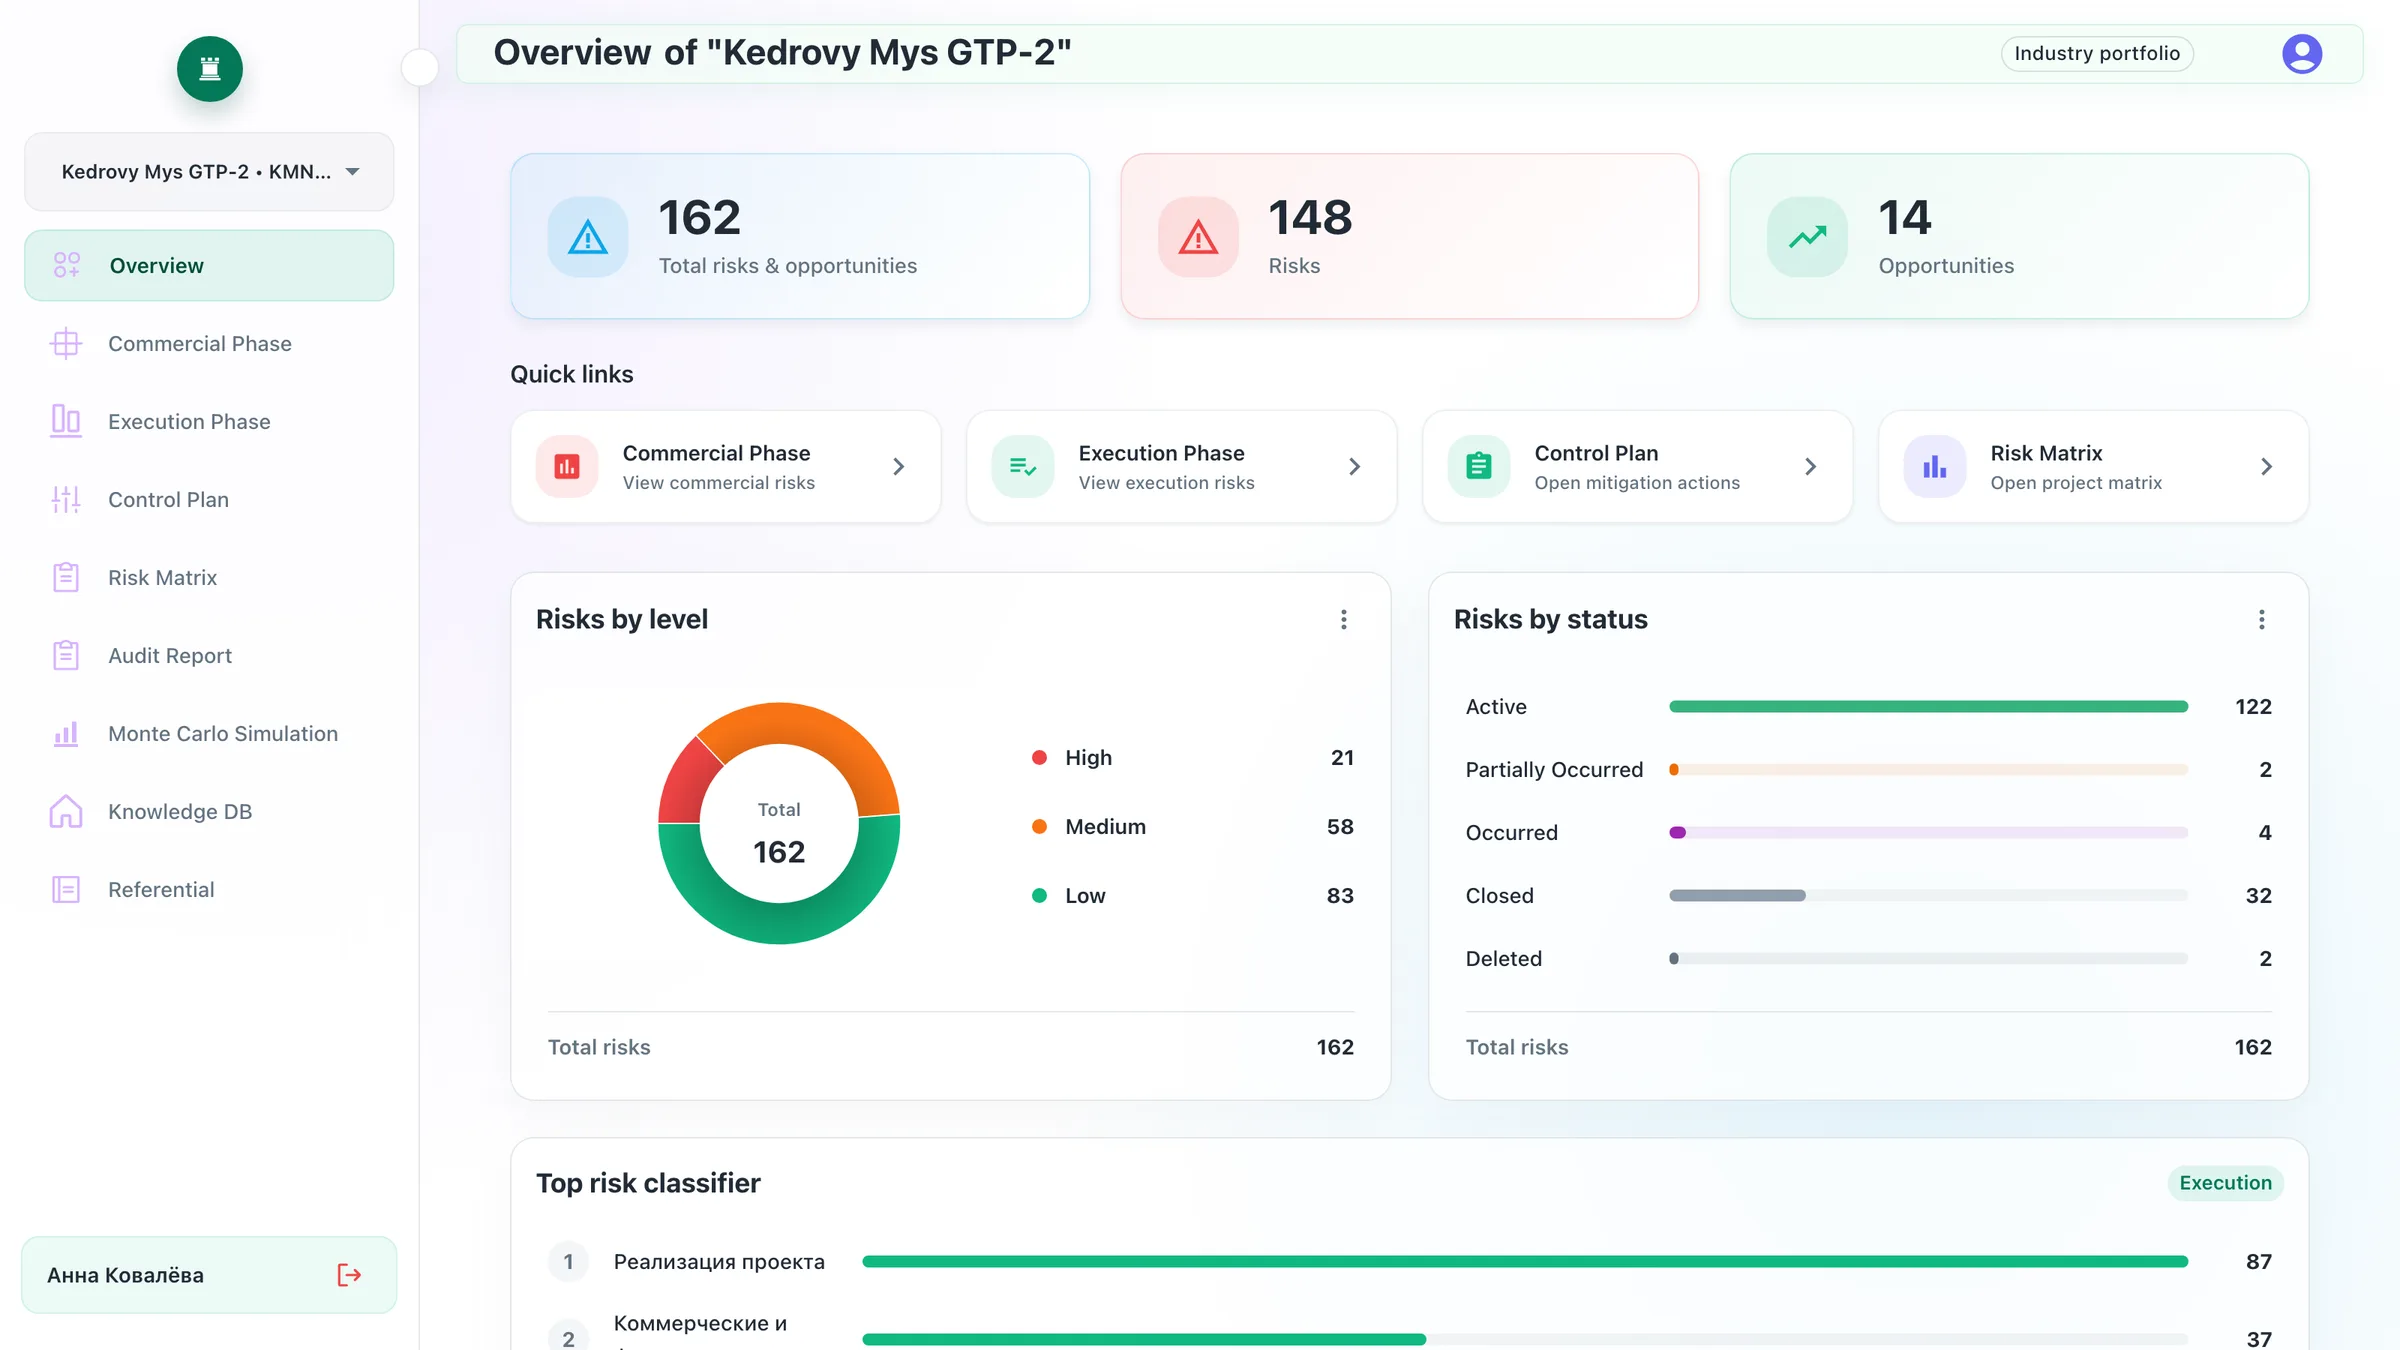Open the three-dot menu on Risks by level
The height and width of the screenshot is (1350, 2400).
point(1344,620)
